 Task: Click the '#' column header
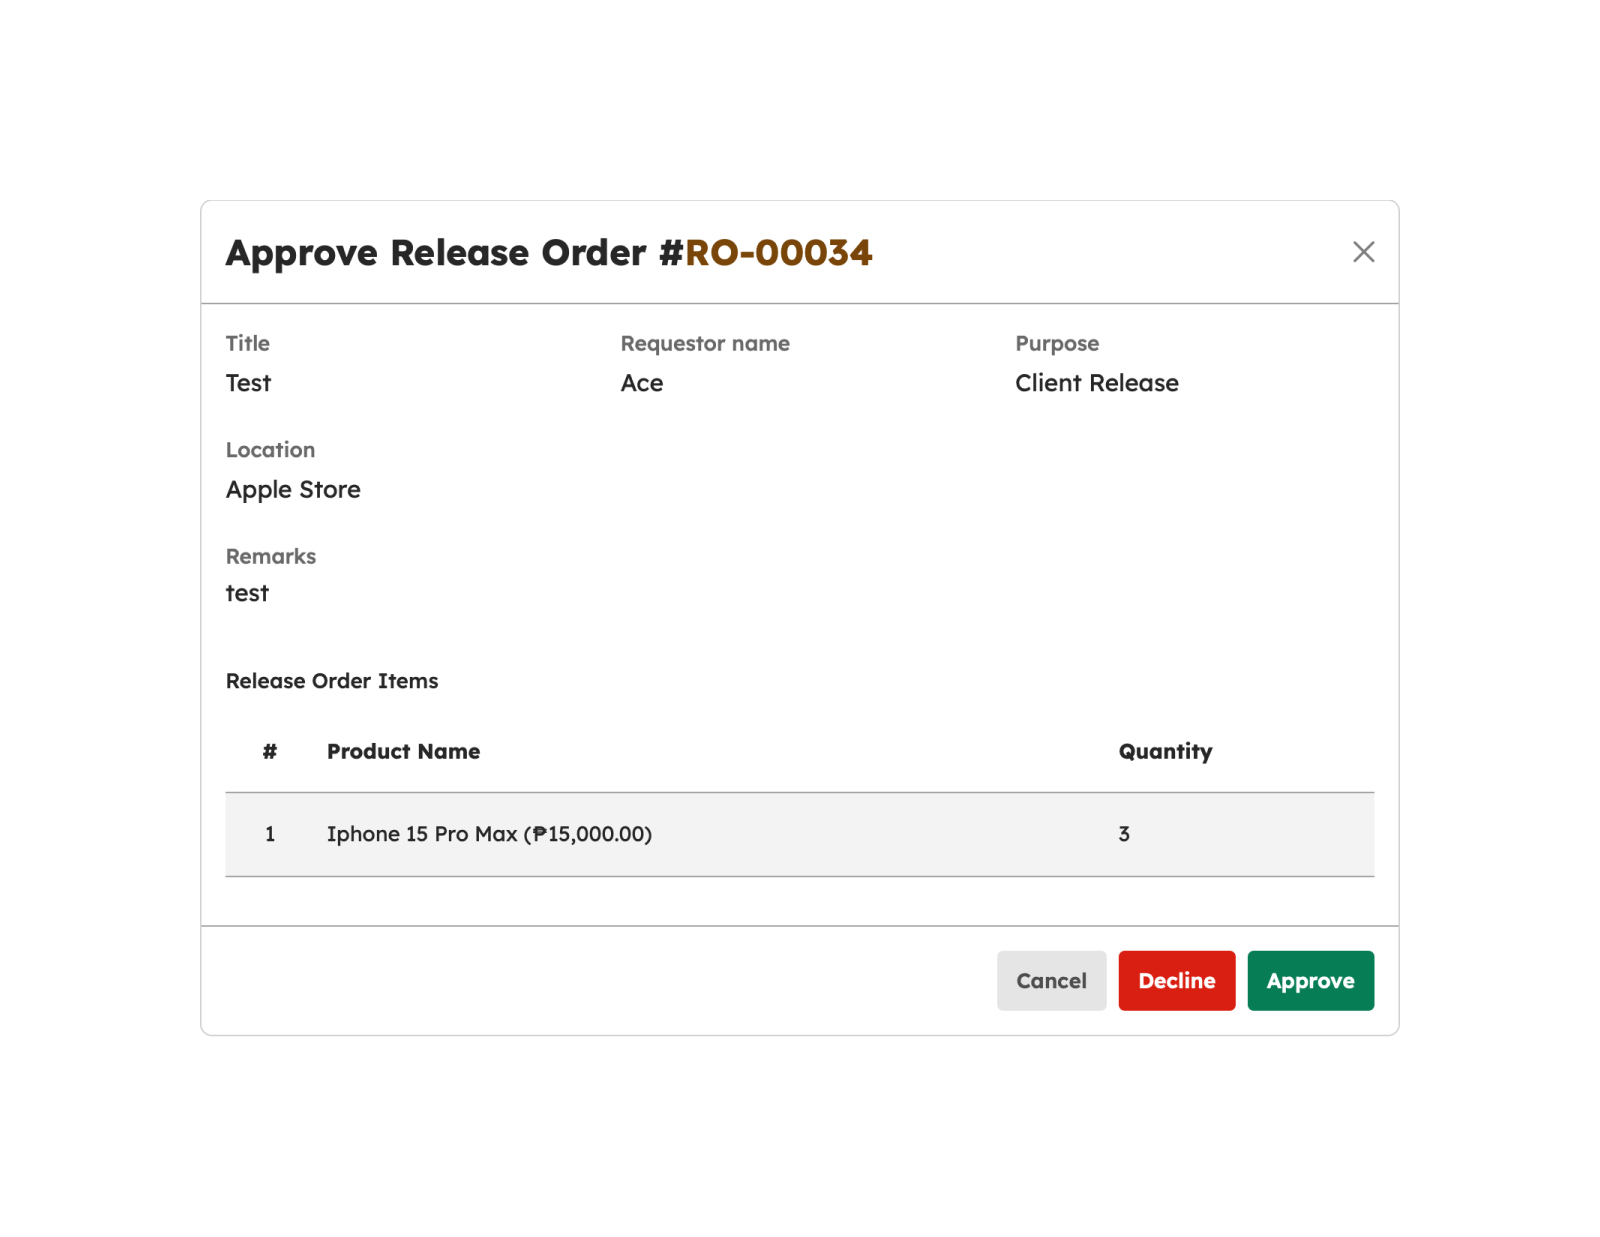point(270,751)
